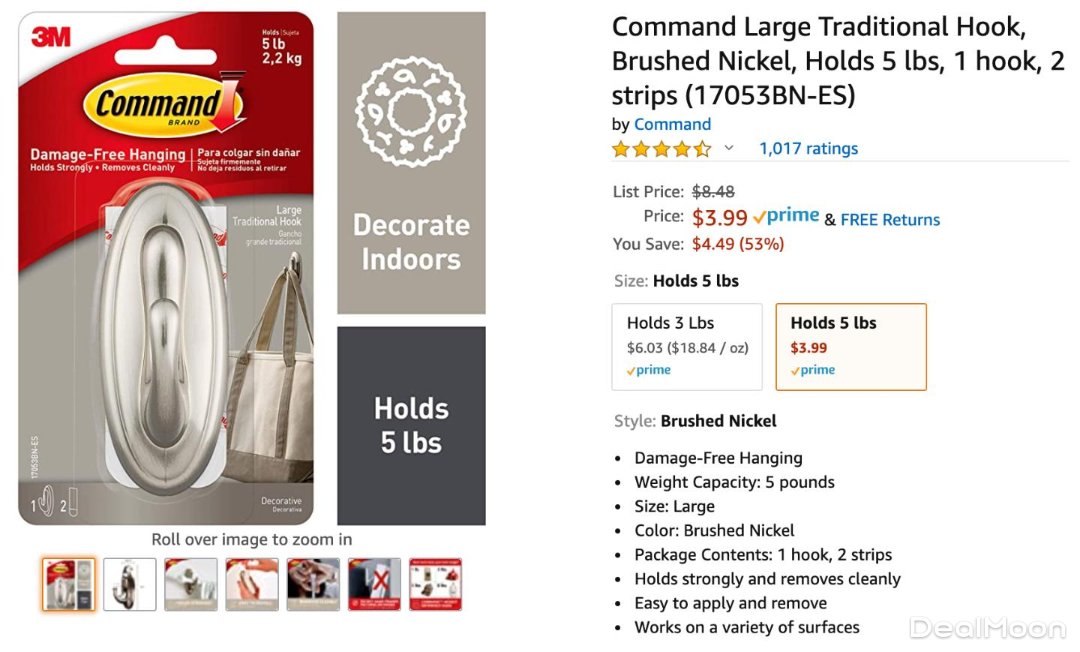The height and width of the screenshot is (652, 1080).
Task: View the second thumbnail showing hook dimensions
Action: (x=130, y=584)
